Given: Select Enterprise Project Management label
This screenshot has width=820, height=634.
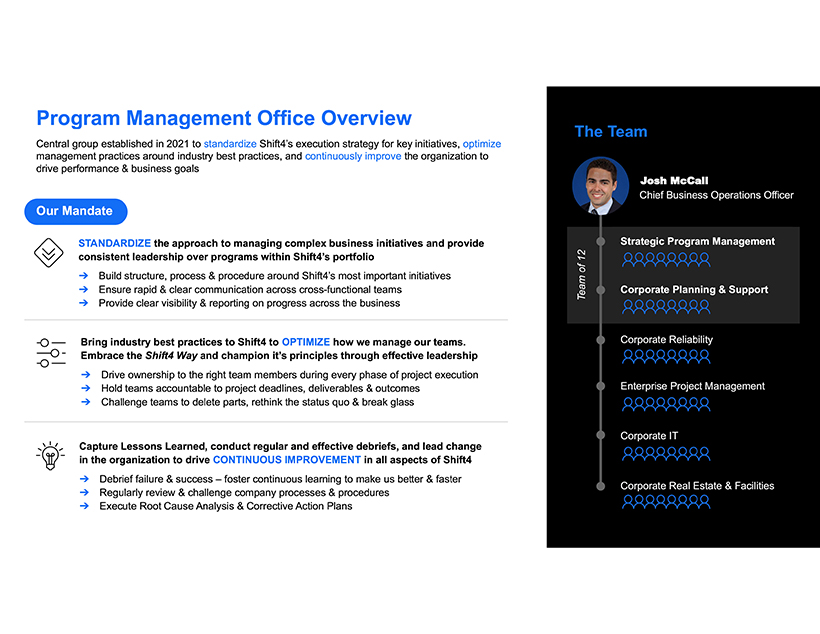Looking at the screenshot, I should tap(692, 386).
